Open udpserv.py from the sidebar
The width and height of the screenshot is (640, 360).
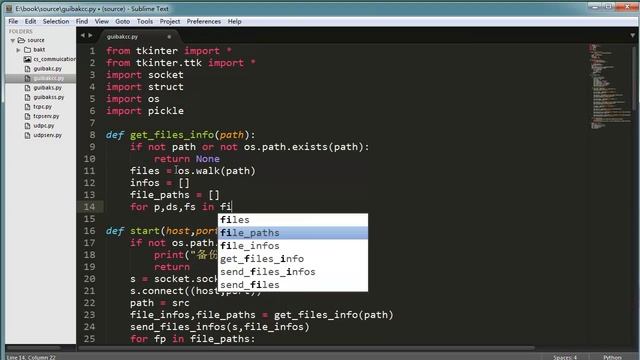click(x=47, y=135)
